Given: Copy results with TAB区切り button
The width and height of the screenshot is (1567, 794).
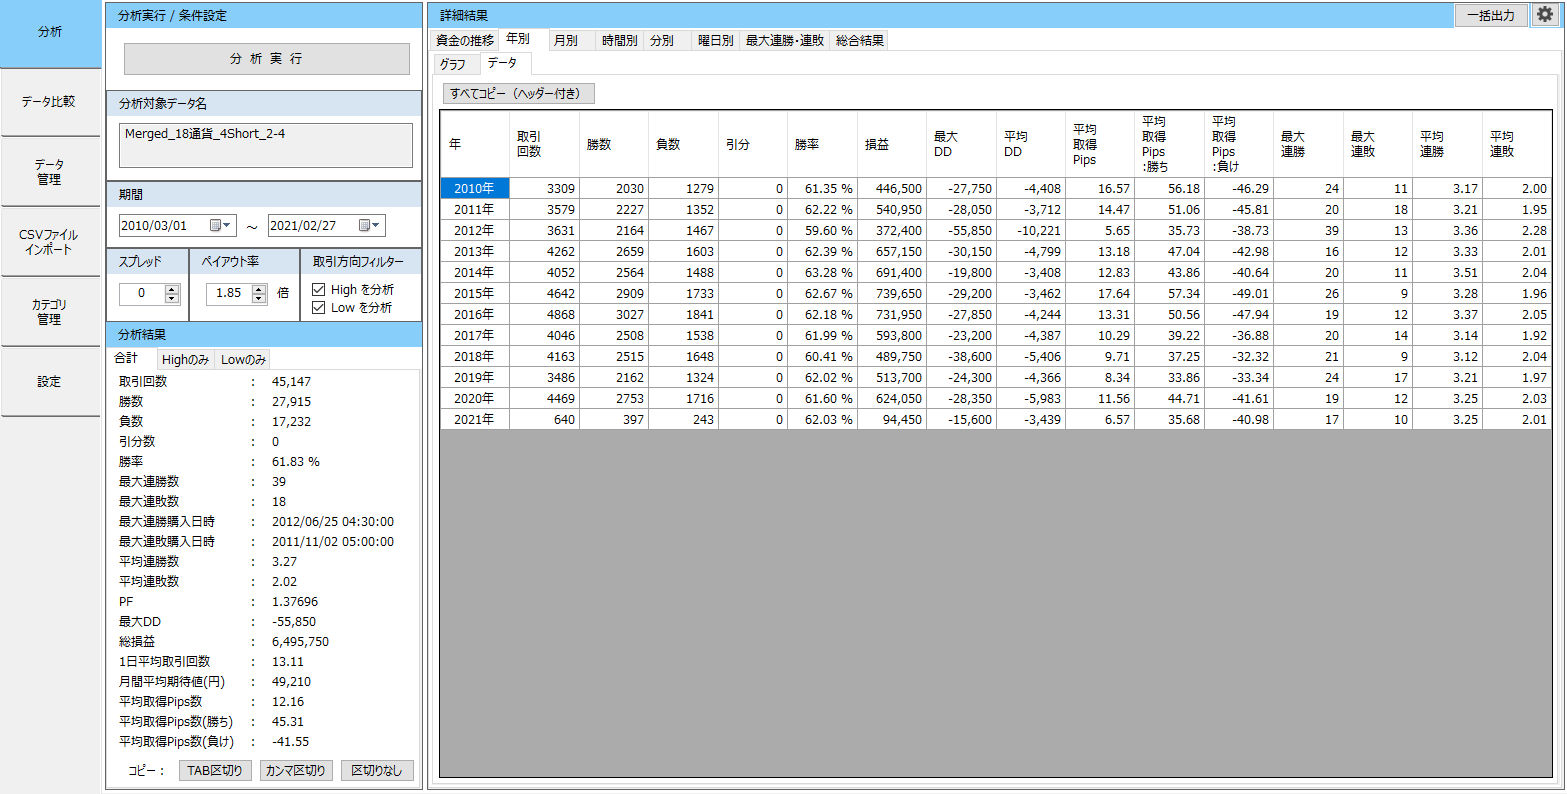Looking at the screenshot, I should point(215,770).
